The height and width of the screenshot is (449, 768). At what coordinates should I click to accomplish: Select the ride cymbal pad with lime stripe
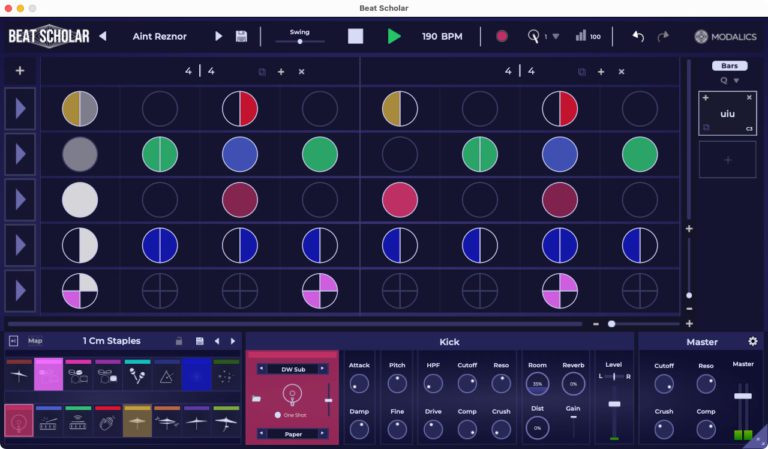click(226, 421)
